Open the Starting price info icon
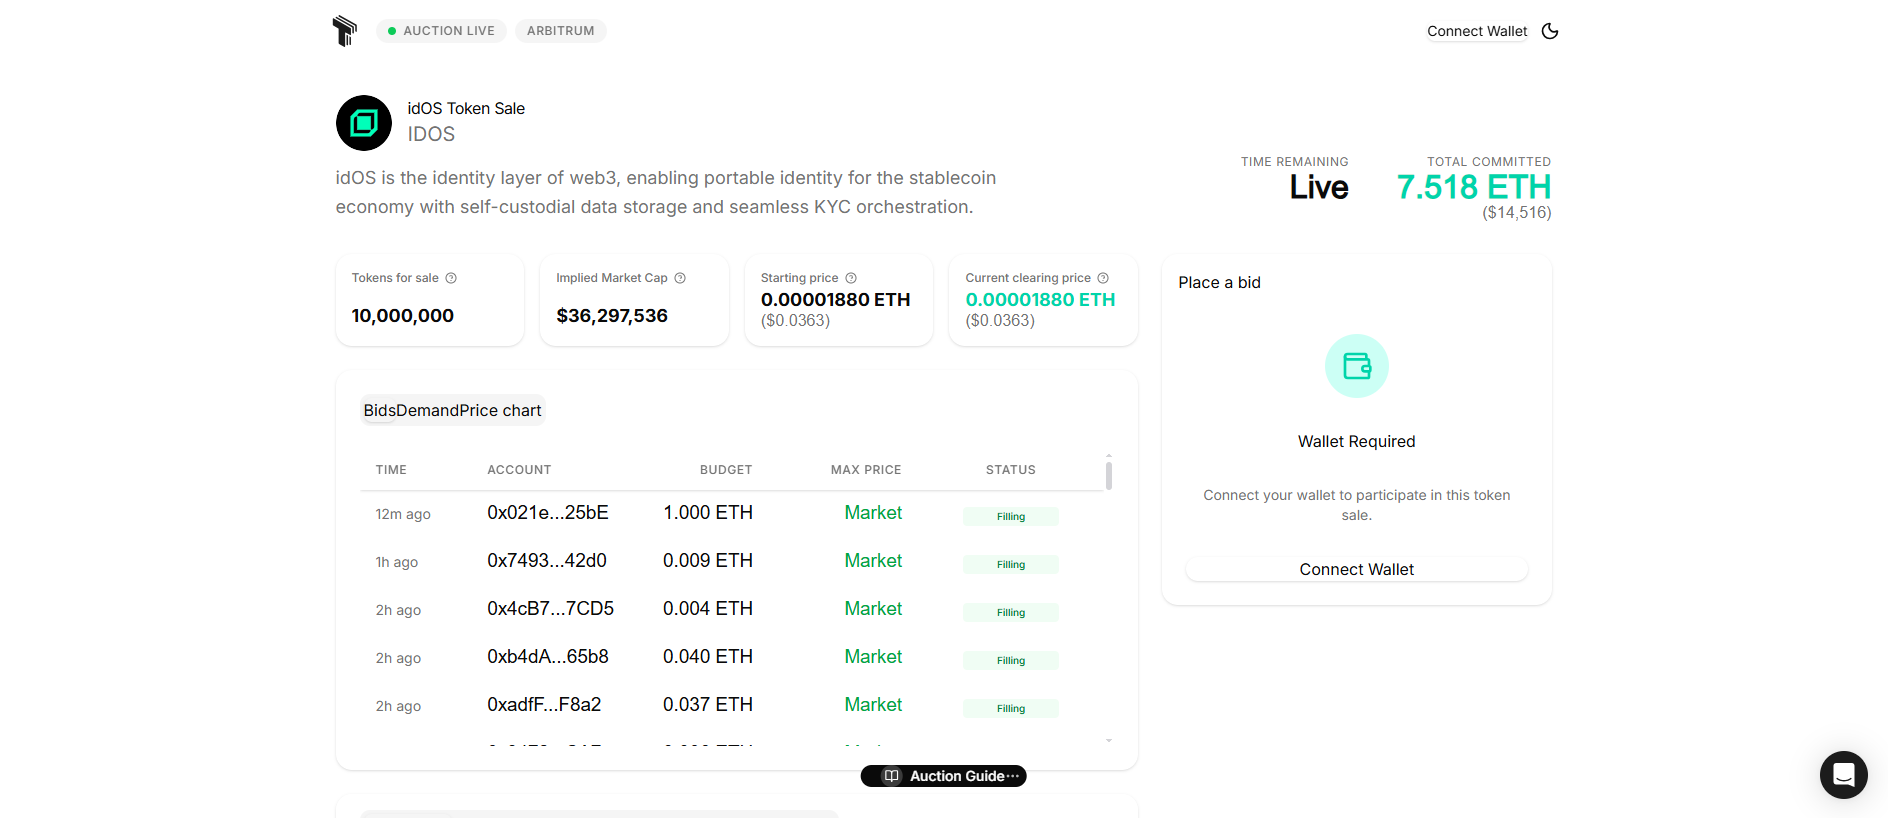 851,278
